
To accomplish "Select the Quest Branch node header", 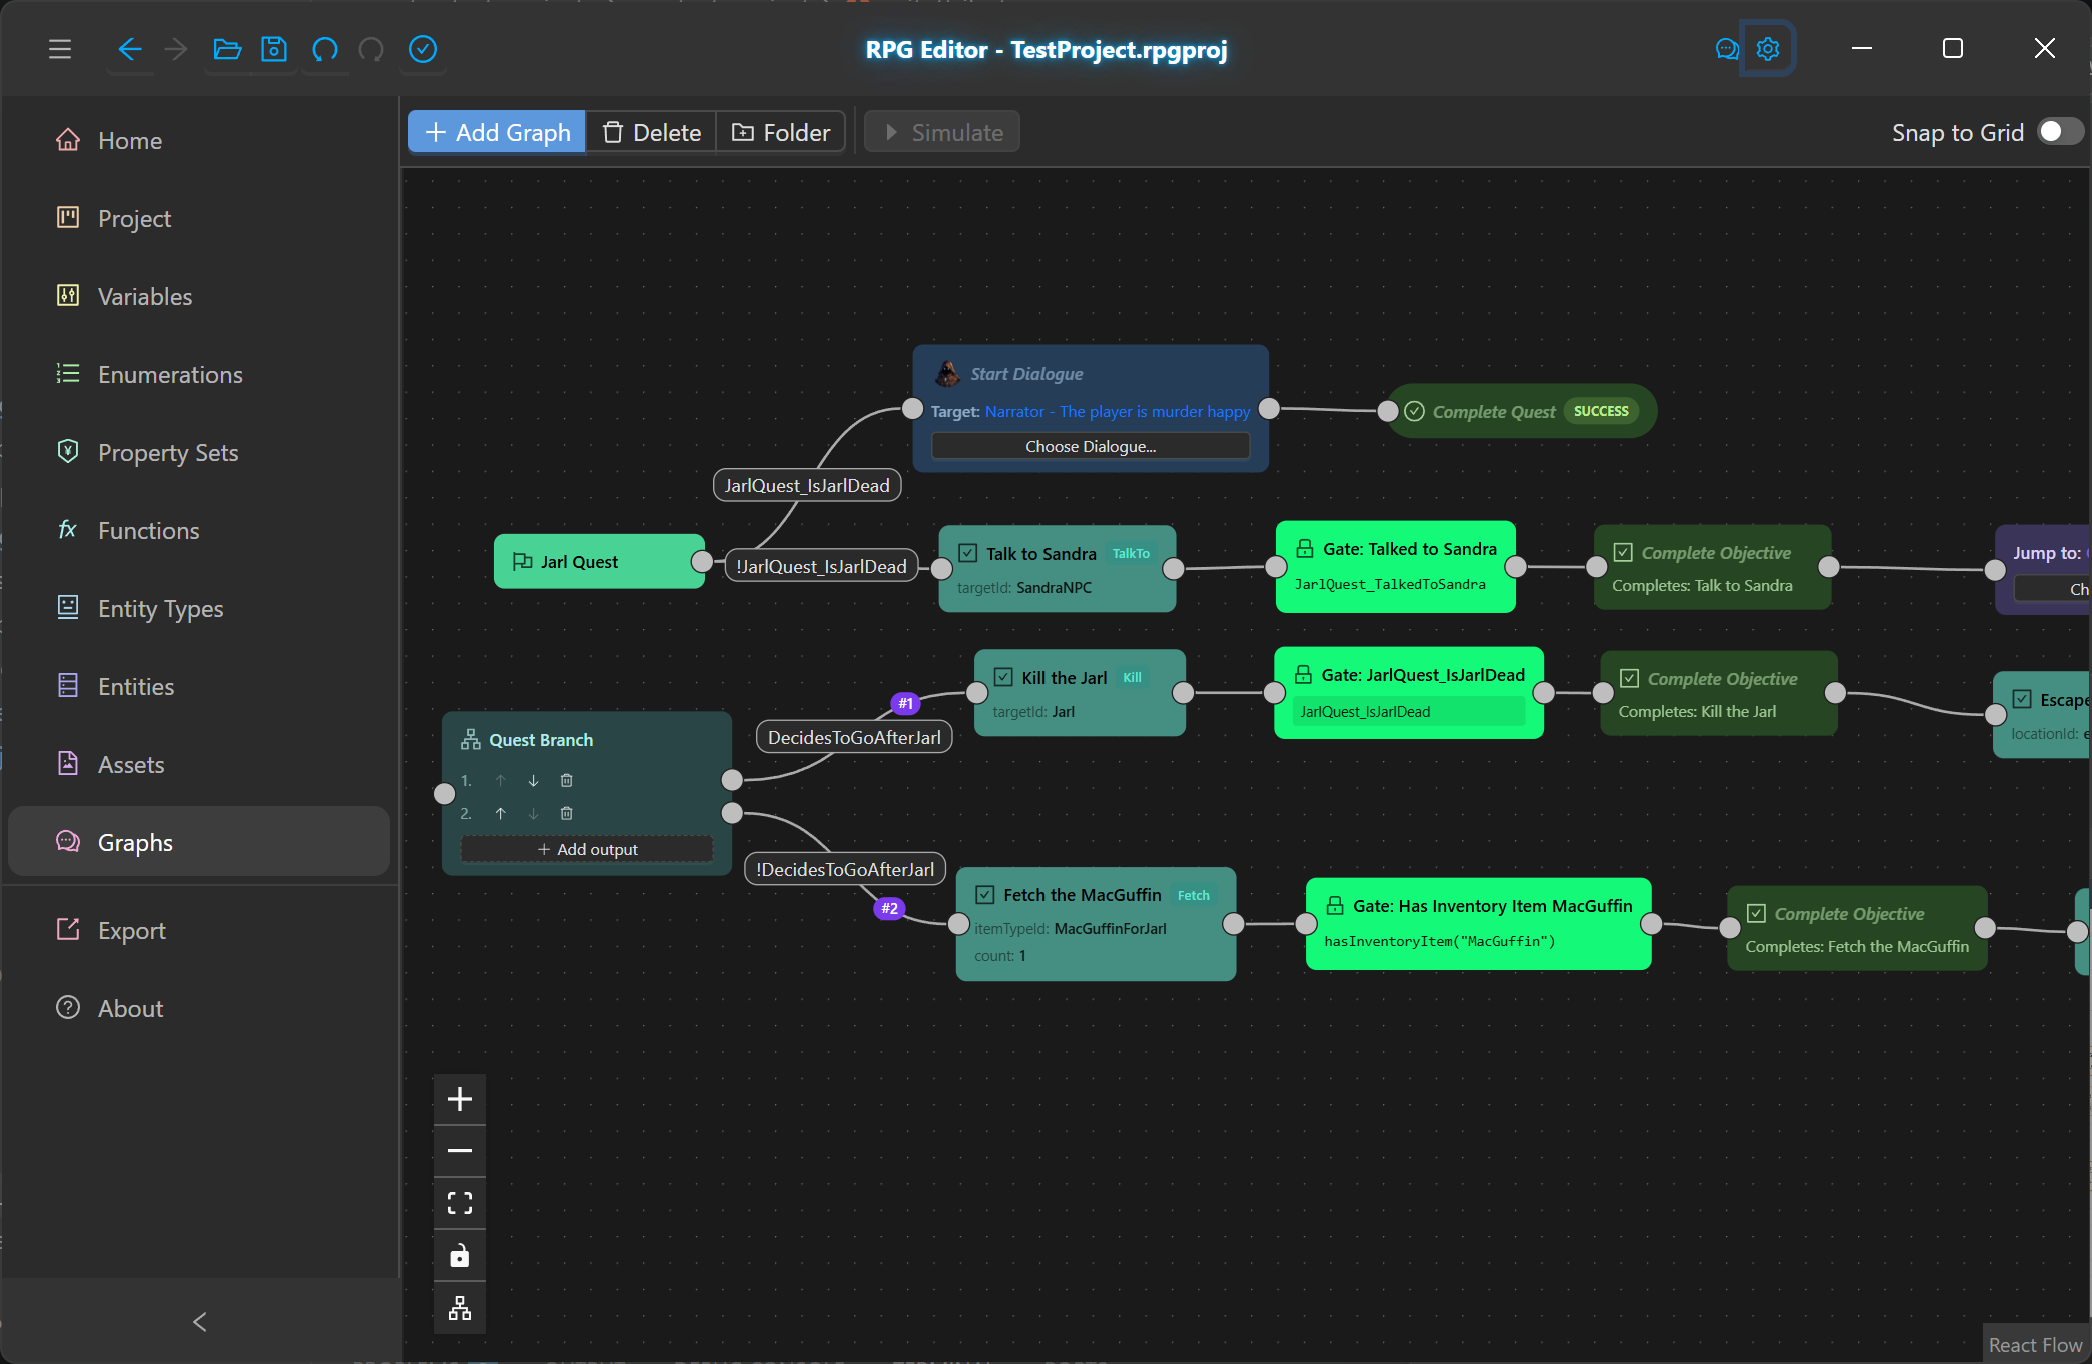I will click(x=540, y=740).
